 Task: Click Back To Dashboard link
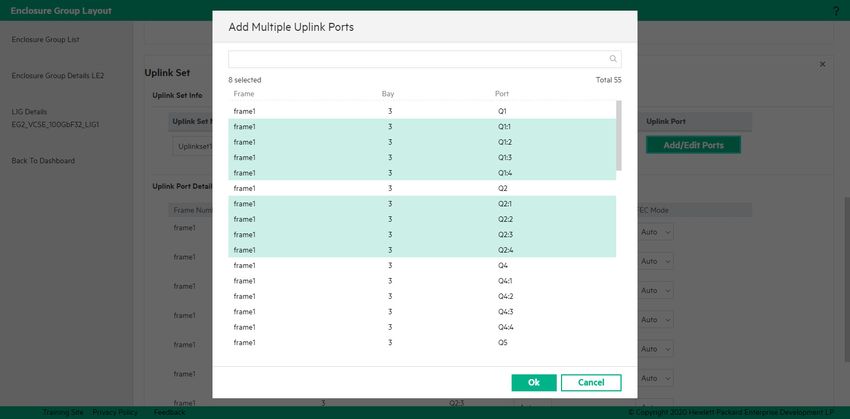(43, 161)
